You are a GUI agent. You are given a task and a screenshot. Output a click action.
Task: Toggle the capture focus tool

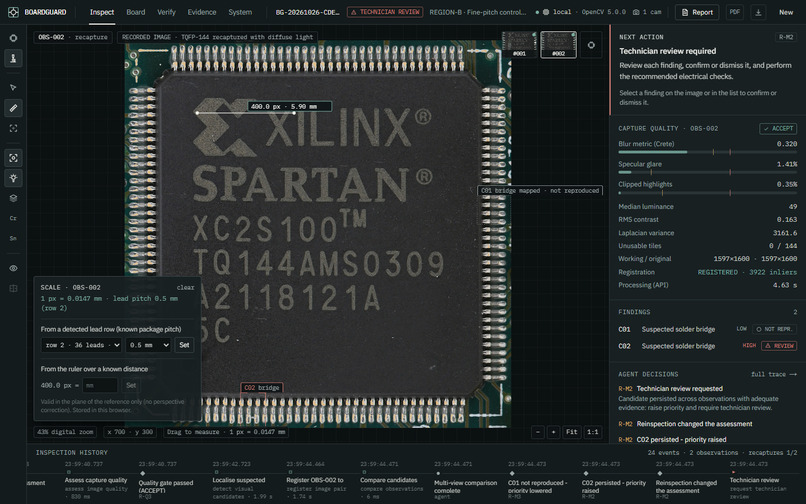(13, 158)
